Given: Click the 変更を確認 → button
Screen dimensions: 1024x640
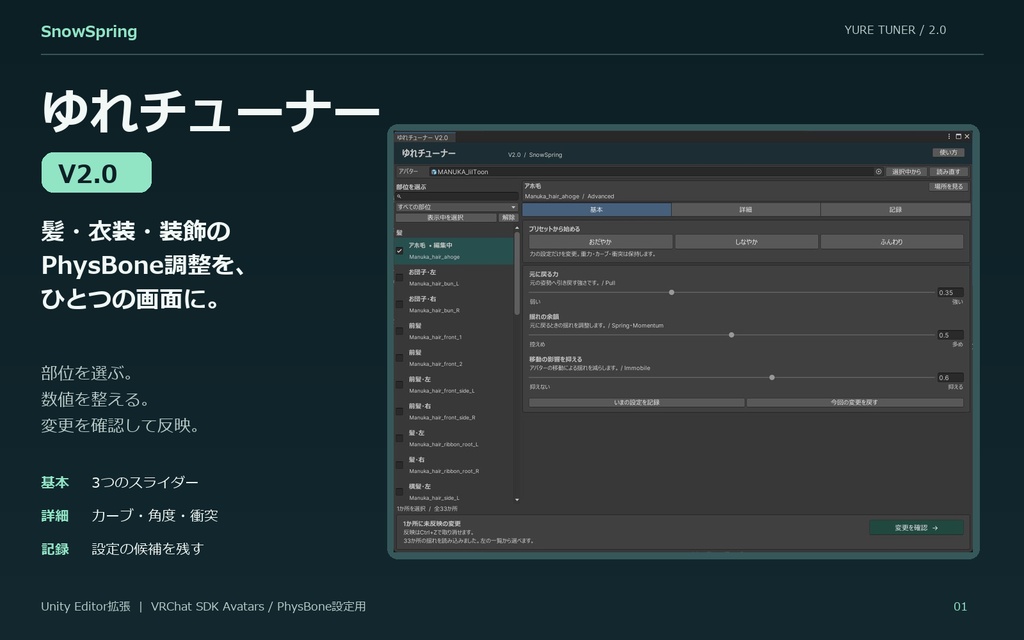Looking at the screenshot, I should 916,528.
